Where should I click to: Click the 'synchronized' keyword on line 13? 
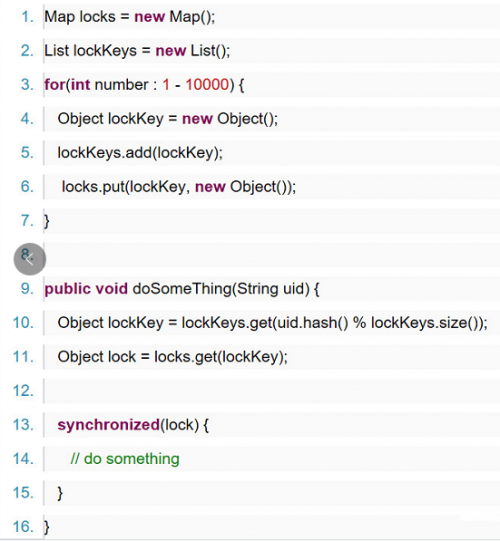(x=108, y=425)
